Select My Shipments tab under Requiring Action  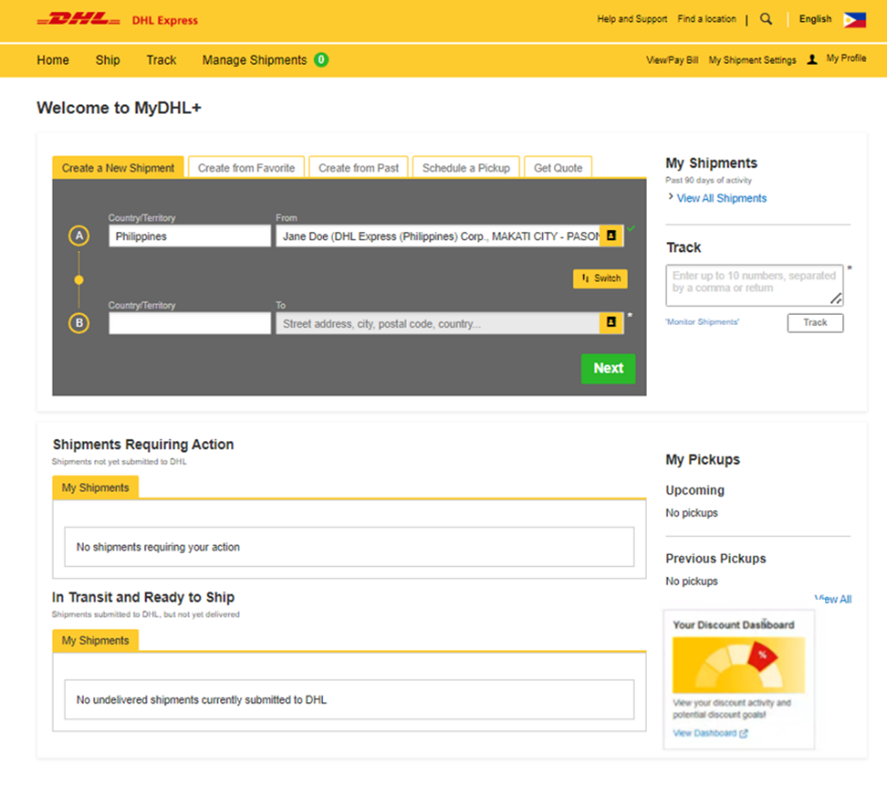coord(96,488)
